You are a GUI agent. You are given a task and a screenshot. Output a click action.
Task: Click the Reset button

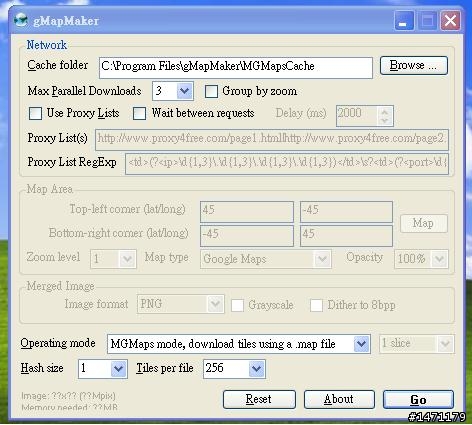click(x=259, y=399)
